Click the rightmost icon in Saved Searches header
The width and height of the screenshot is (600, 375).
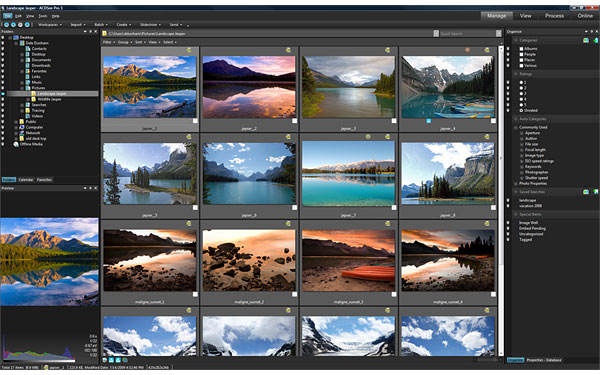(x=595, y=192)
